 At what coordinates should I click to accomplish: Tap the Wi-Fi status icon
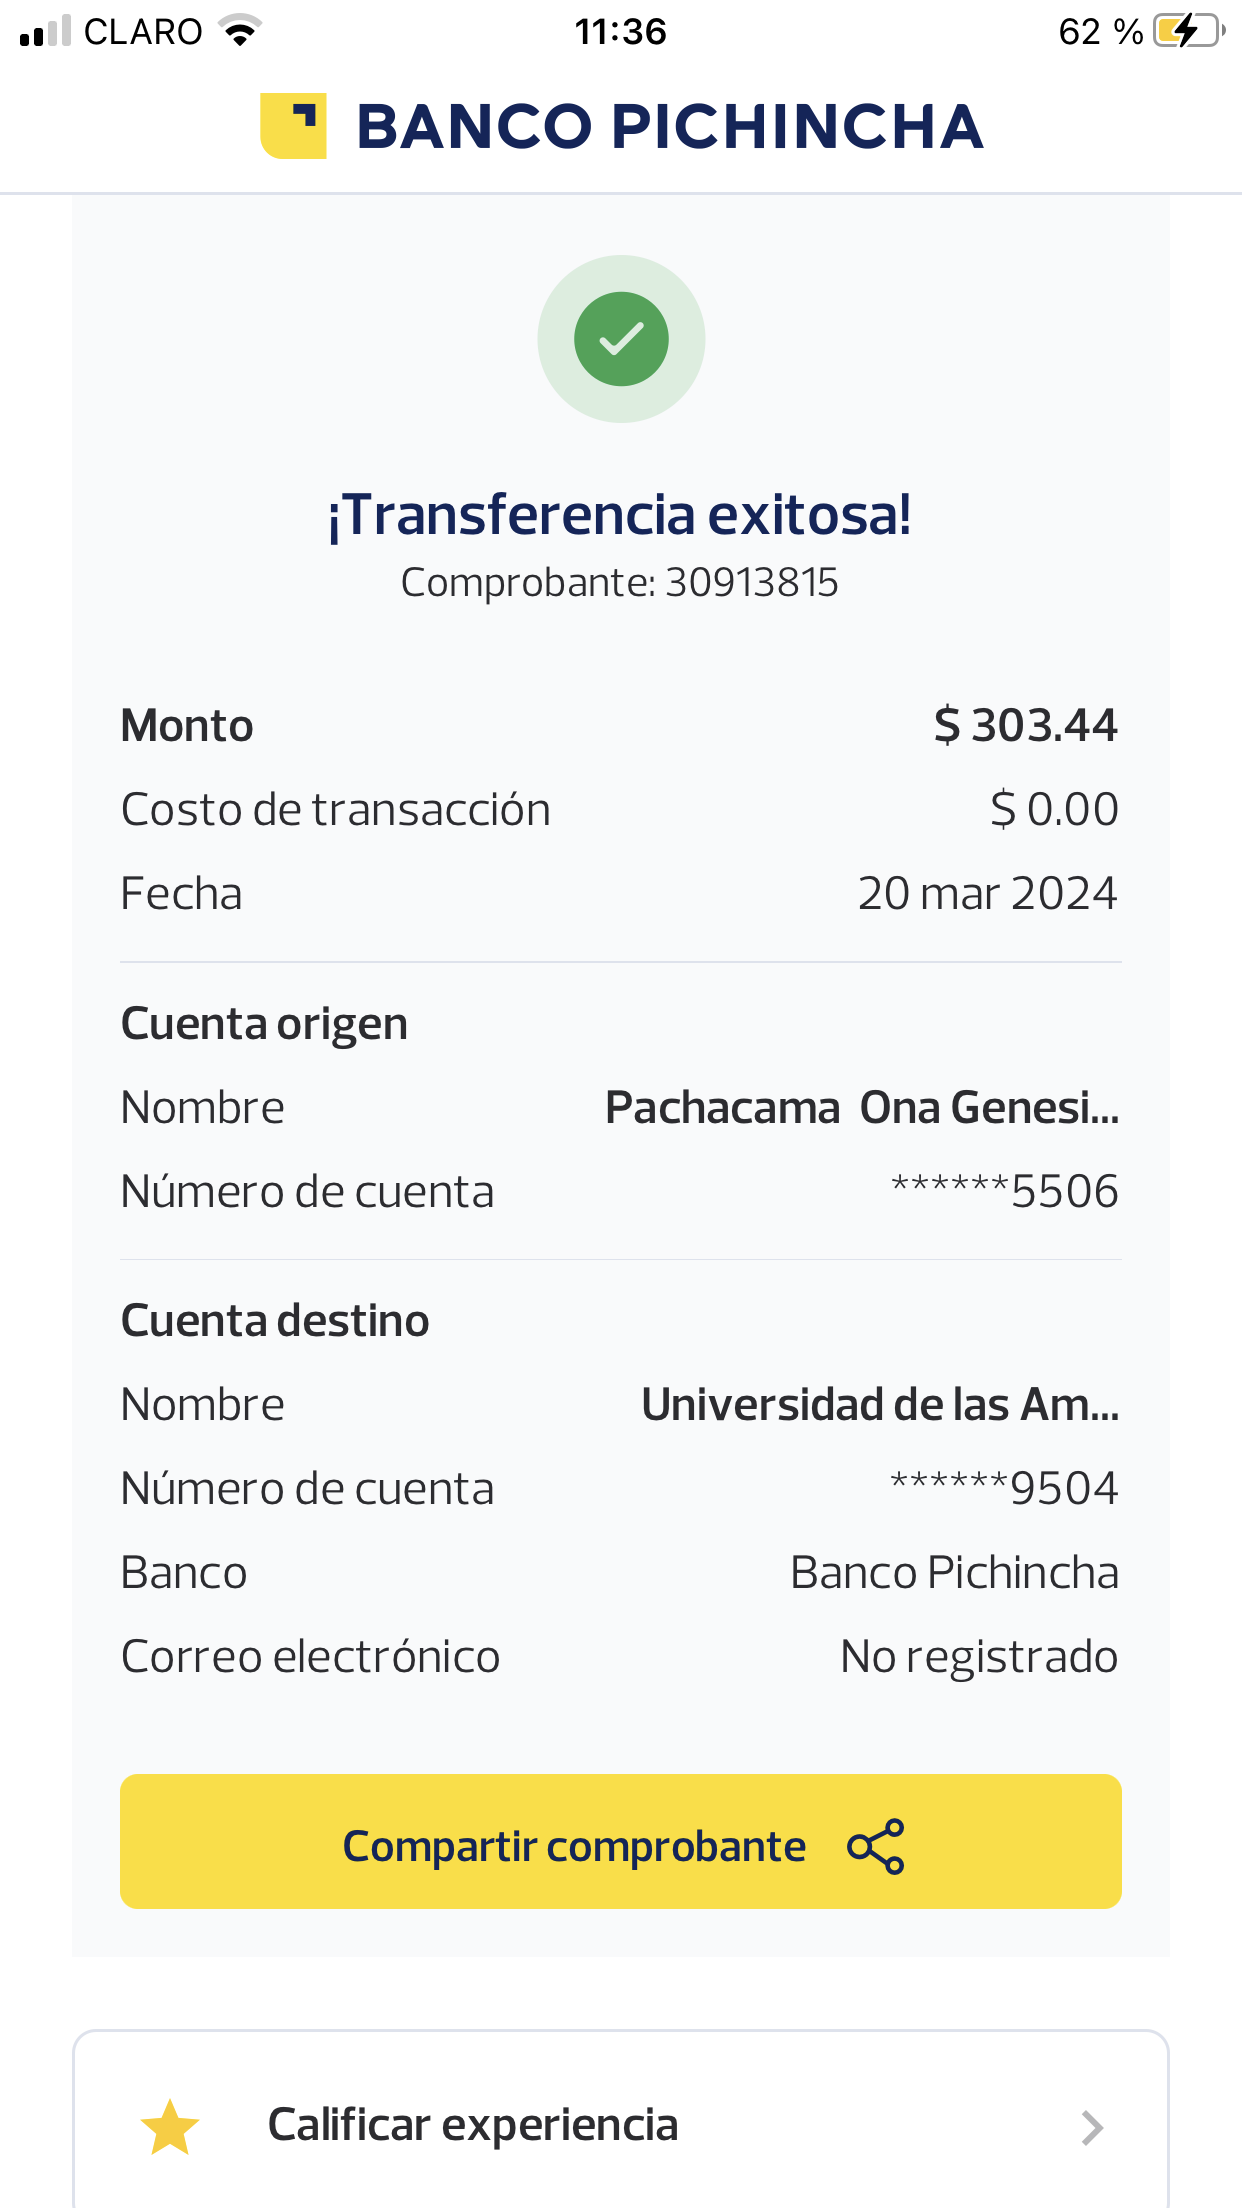tap(240, 31)
